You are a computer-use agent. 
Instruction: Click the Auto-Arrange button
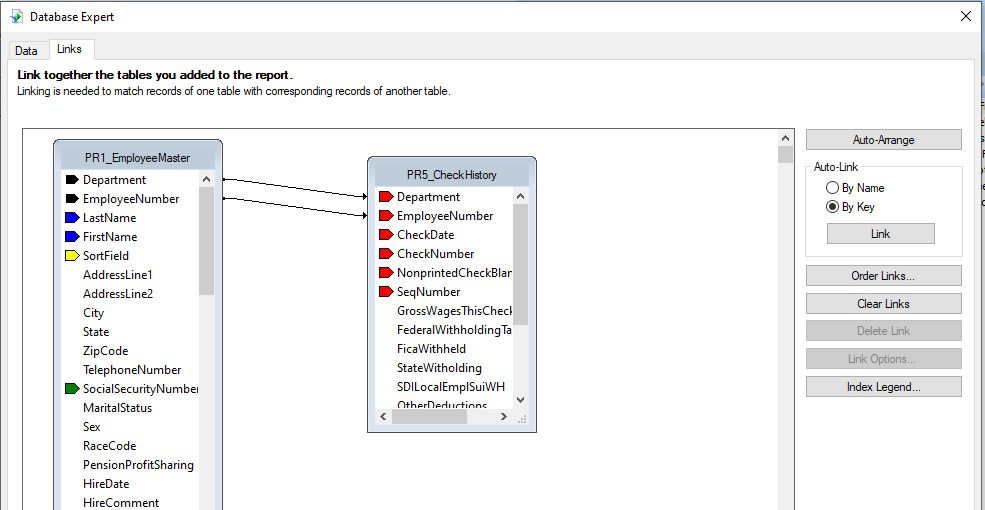coord(883,139)
